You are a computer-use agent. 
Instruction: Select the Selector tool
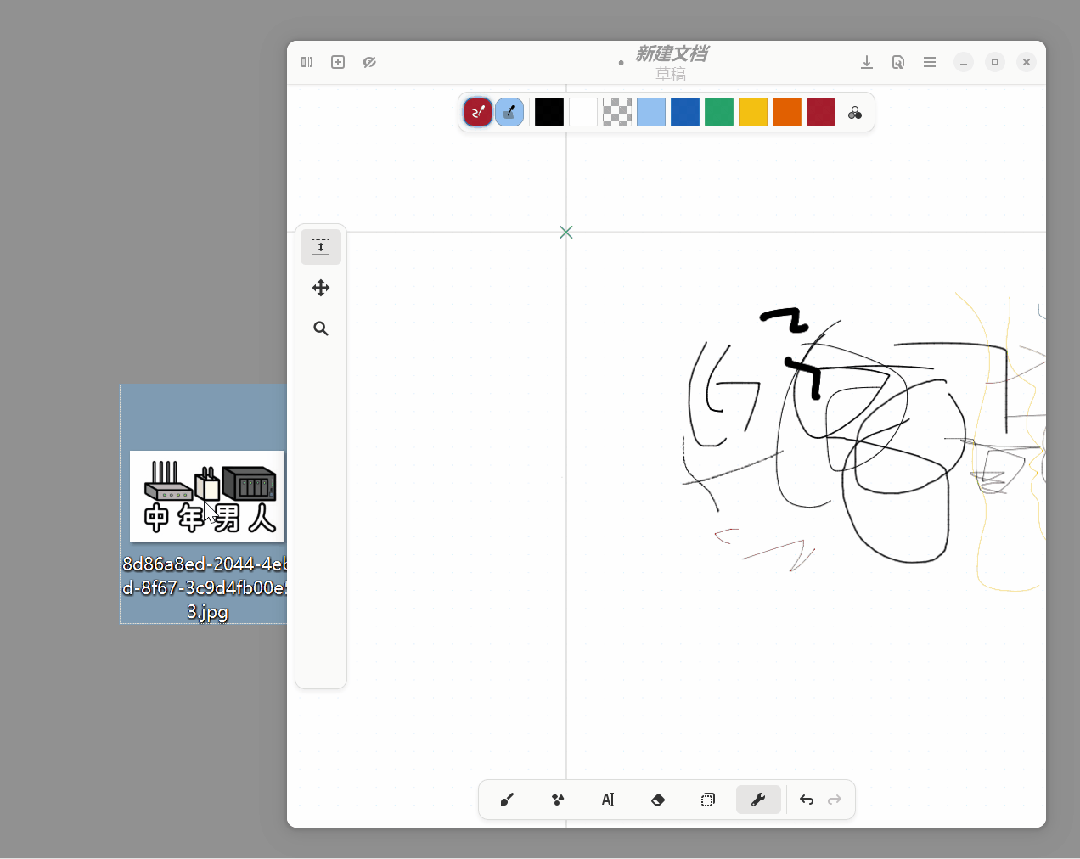tap(708, 800)
